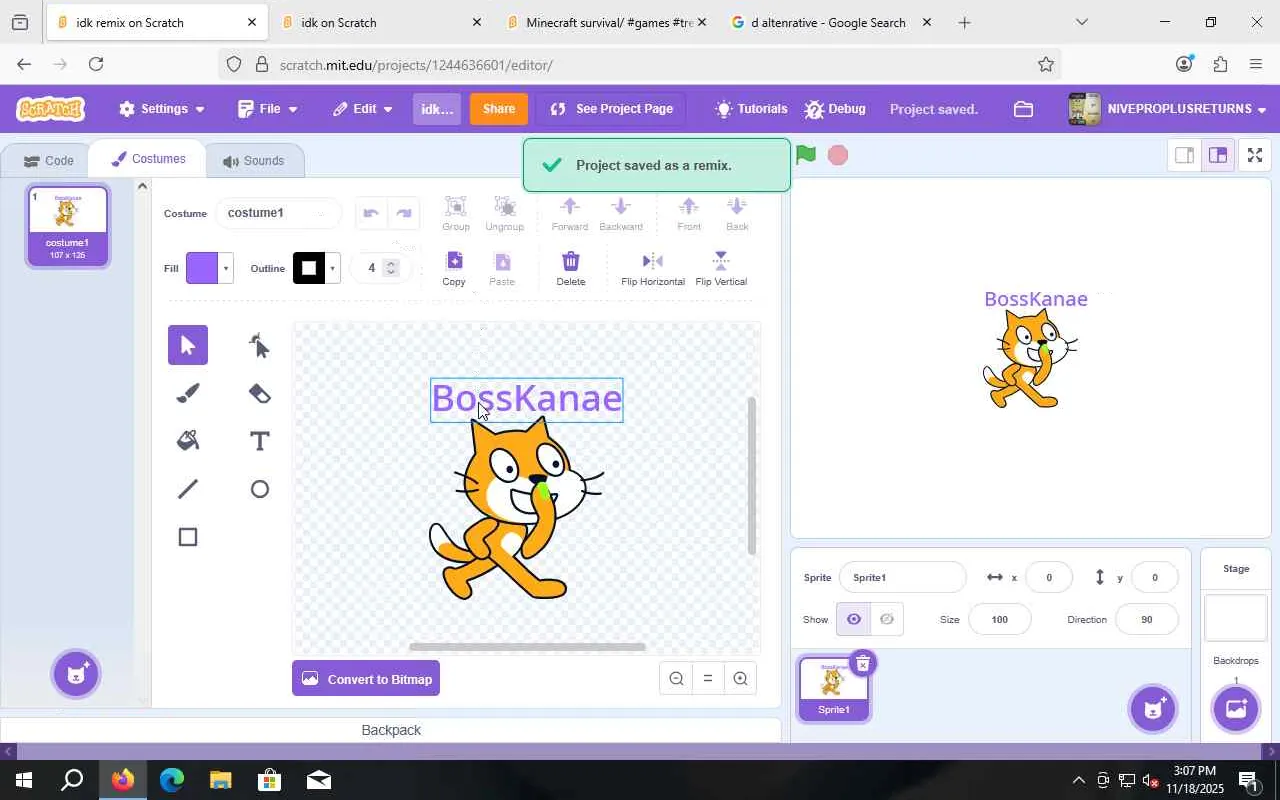Select the Text tool
The height and width of the screenshot is (800, 1280).
coord(260,441)
